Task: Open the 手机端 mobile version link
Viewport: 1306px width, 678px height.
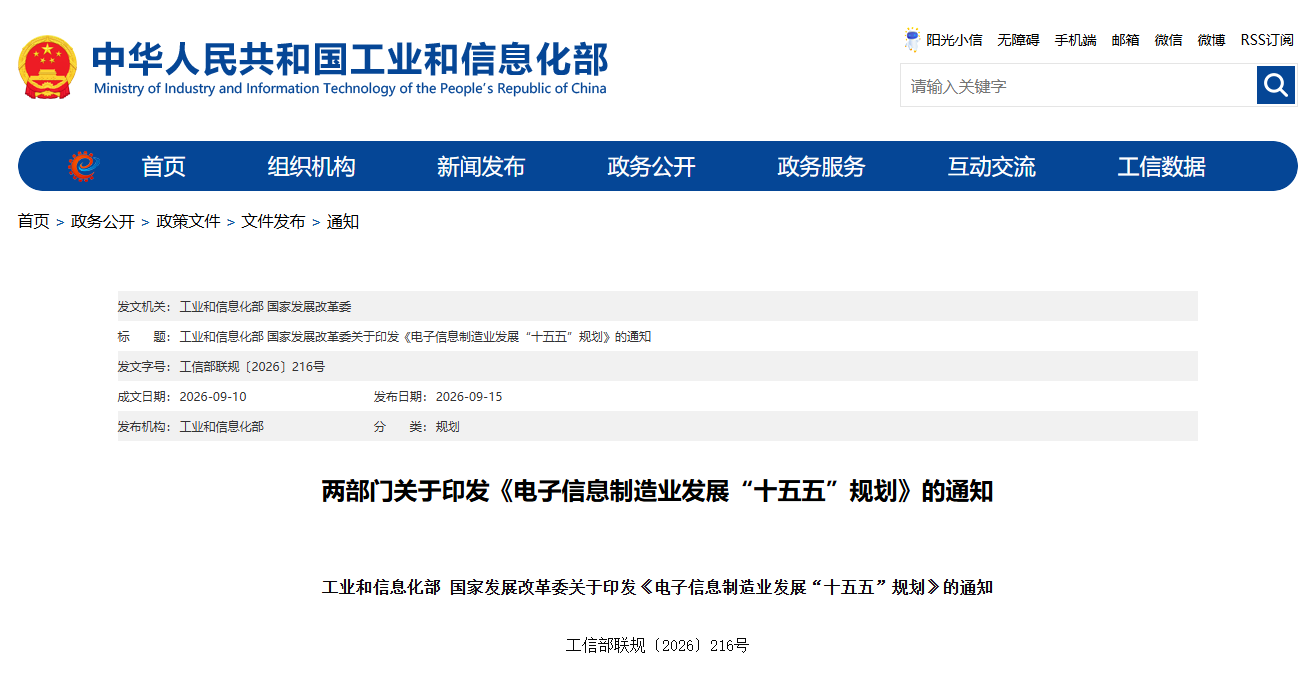Action: coord(1075,40)
